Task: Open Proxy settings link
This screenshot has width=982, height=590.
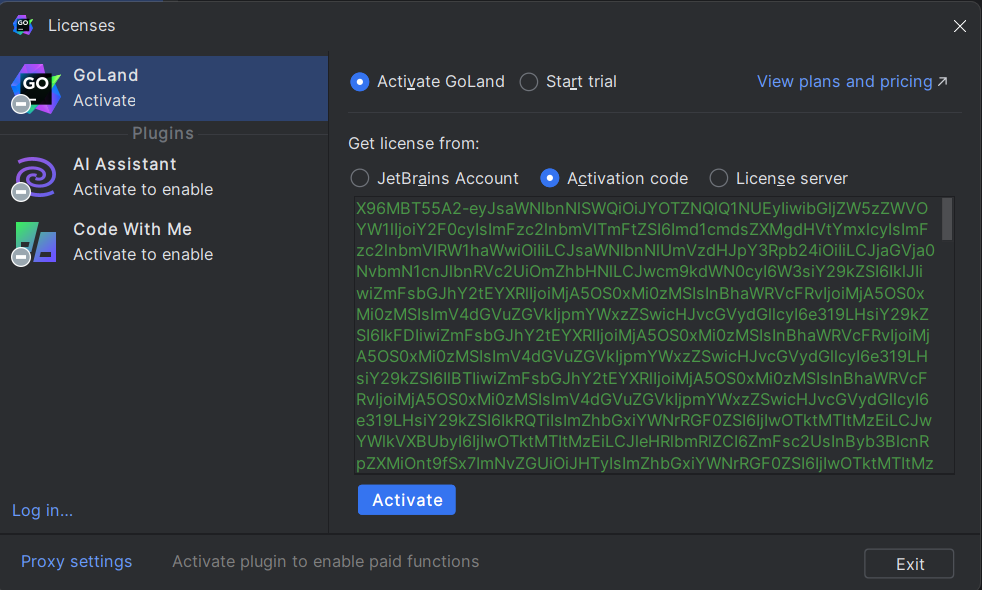Action: click(76, 561)
